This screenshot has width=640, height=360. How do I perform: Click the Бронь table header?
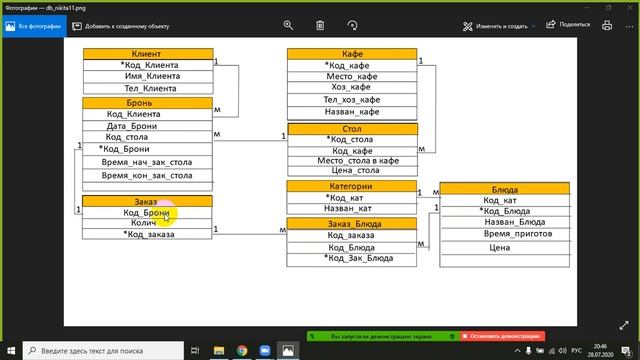tap(147, 103)
